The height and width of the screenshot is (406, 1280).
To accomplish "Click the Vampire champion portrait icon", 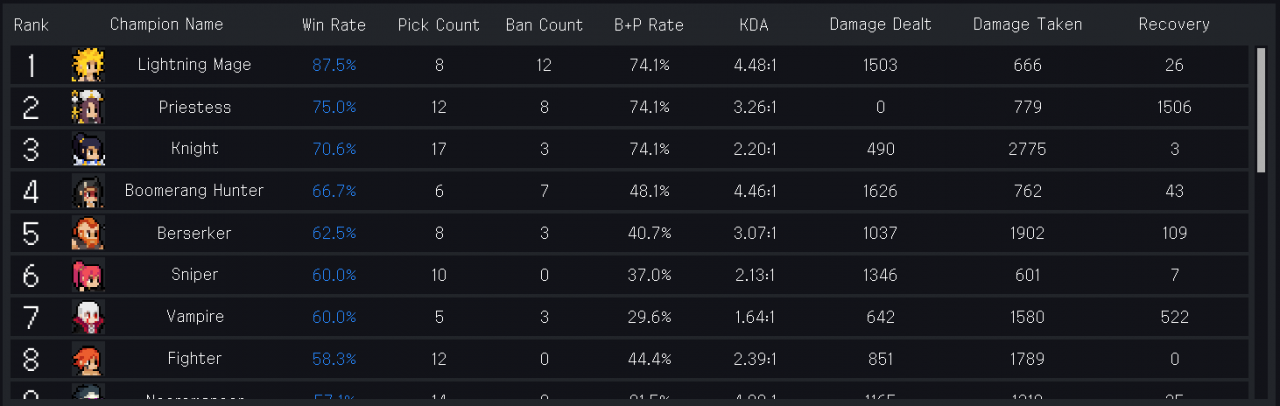I will (88, 317).
